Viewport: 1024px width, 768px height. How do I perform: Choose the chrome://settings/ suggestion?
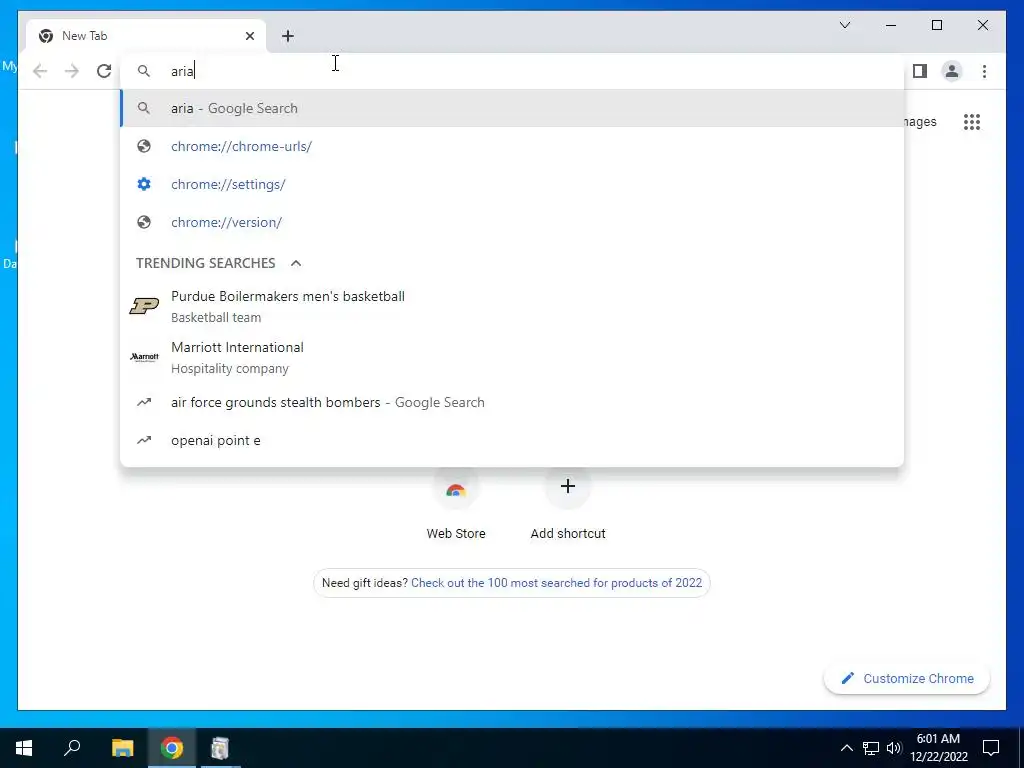[x=512, y=184]
